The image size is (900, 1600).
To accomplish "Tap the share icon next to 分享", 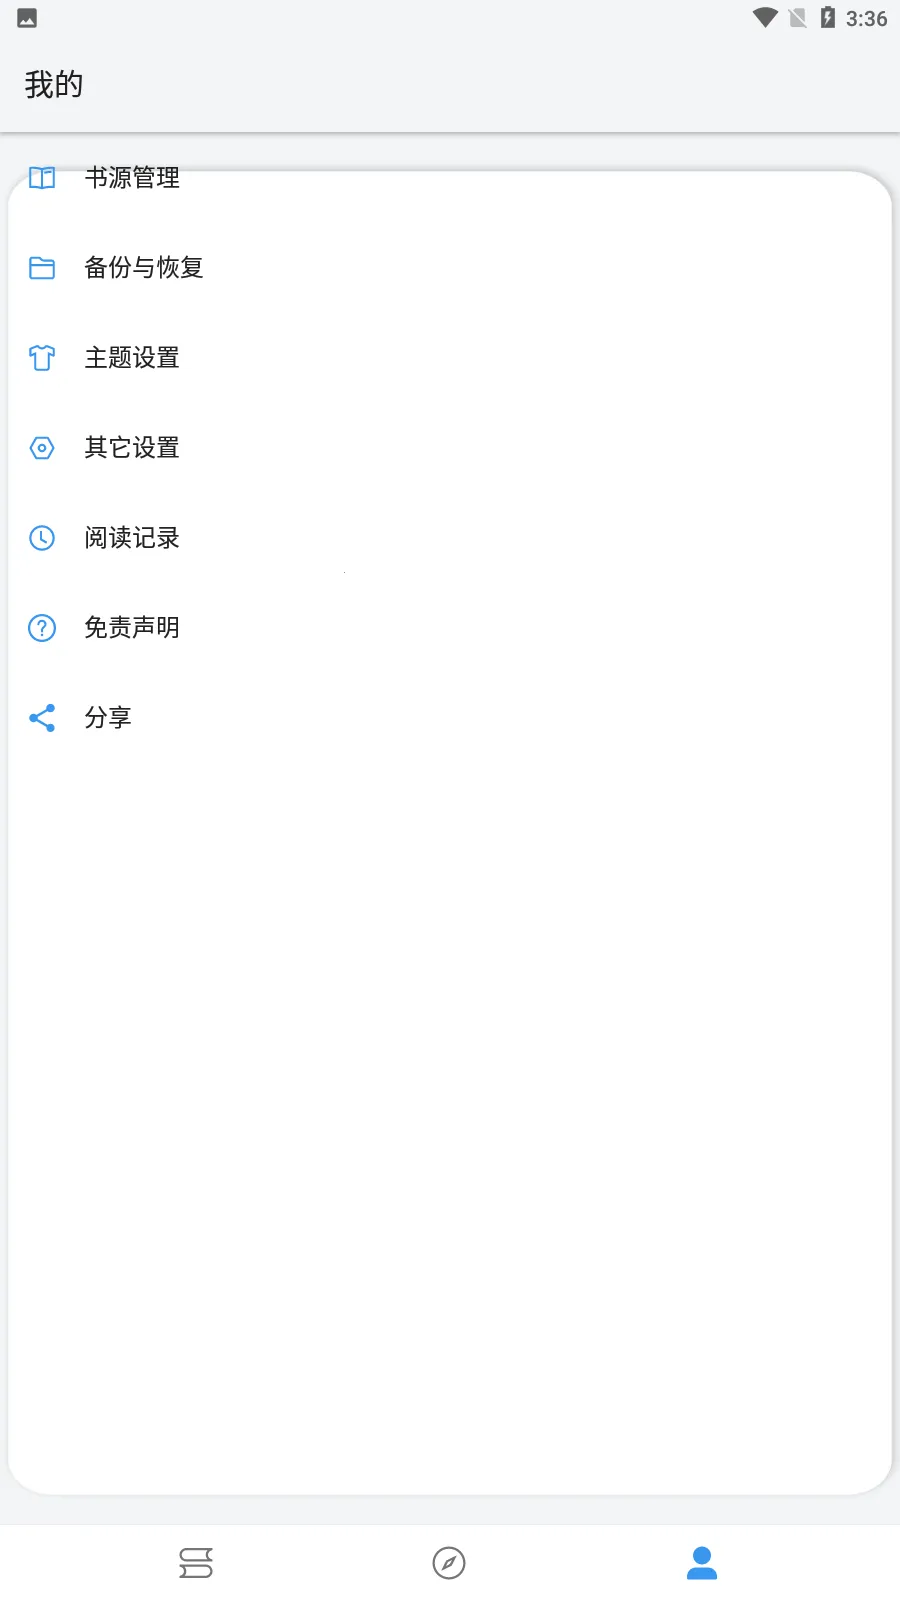I will coord(41,717).
